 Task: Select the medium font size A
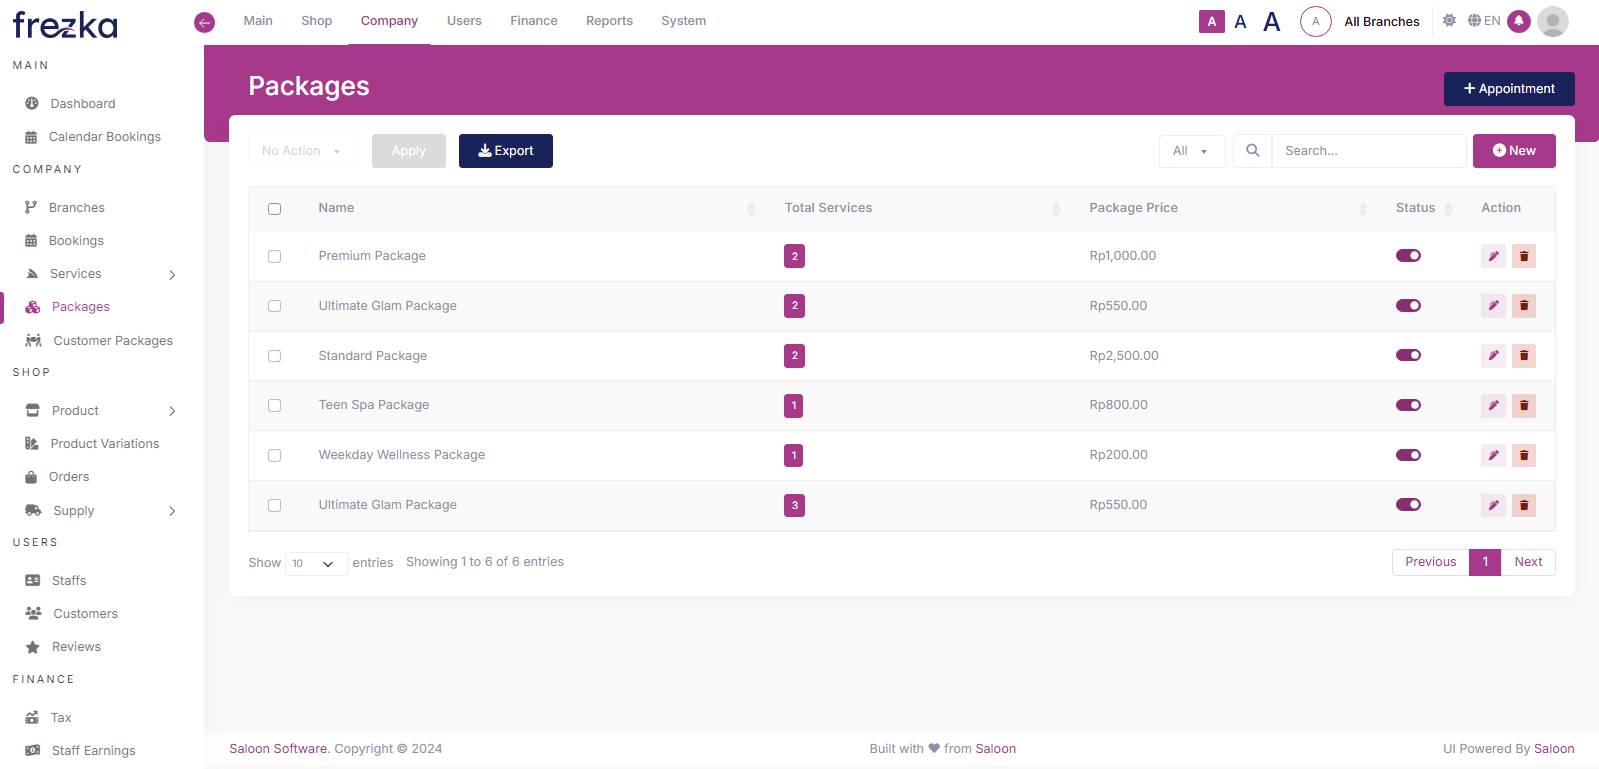pos(1240,22)
